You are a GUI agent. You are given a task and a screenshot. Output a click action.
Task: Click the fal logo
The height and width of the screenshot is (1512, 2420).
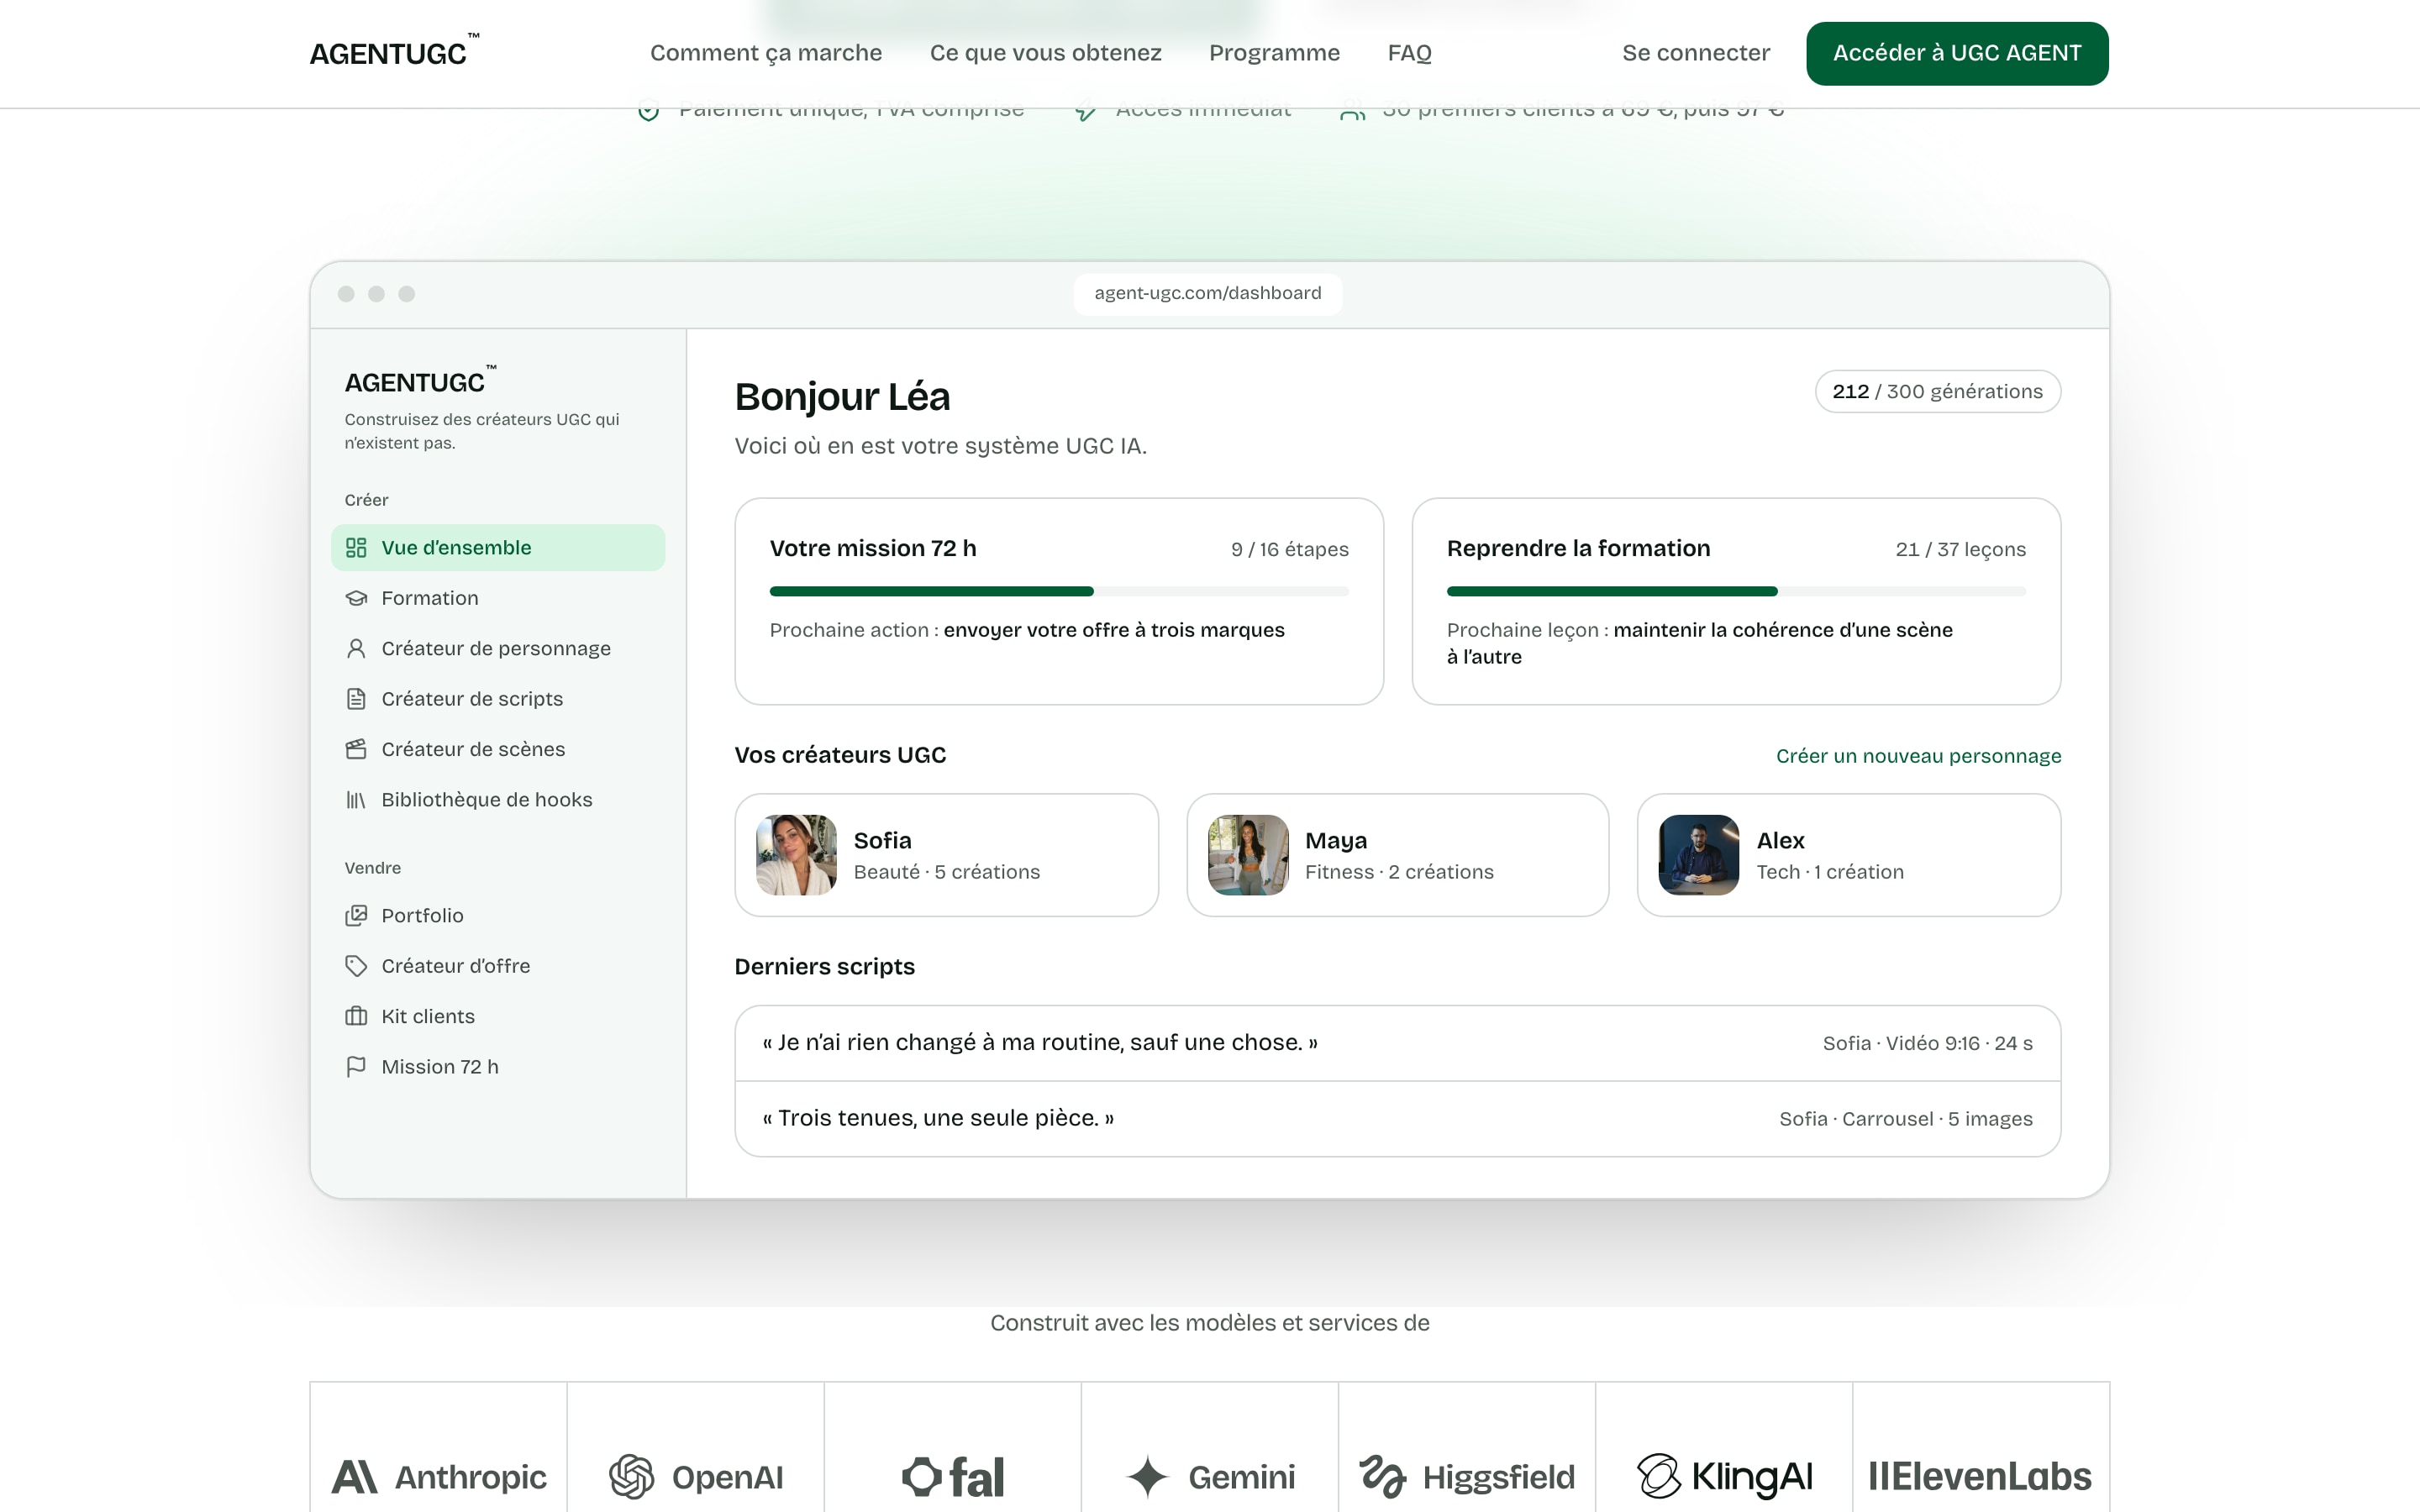[x=953, y=1477]
